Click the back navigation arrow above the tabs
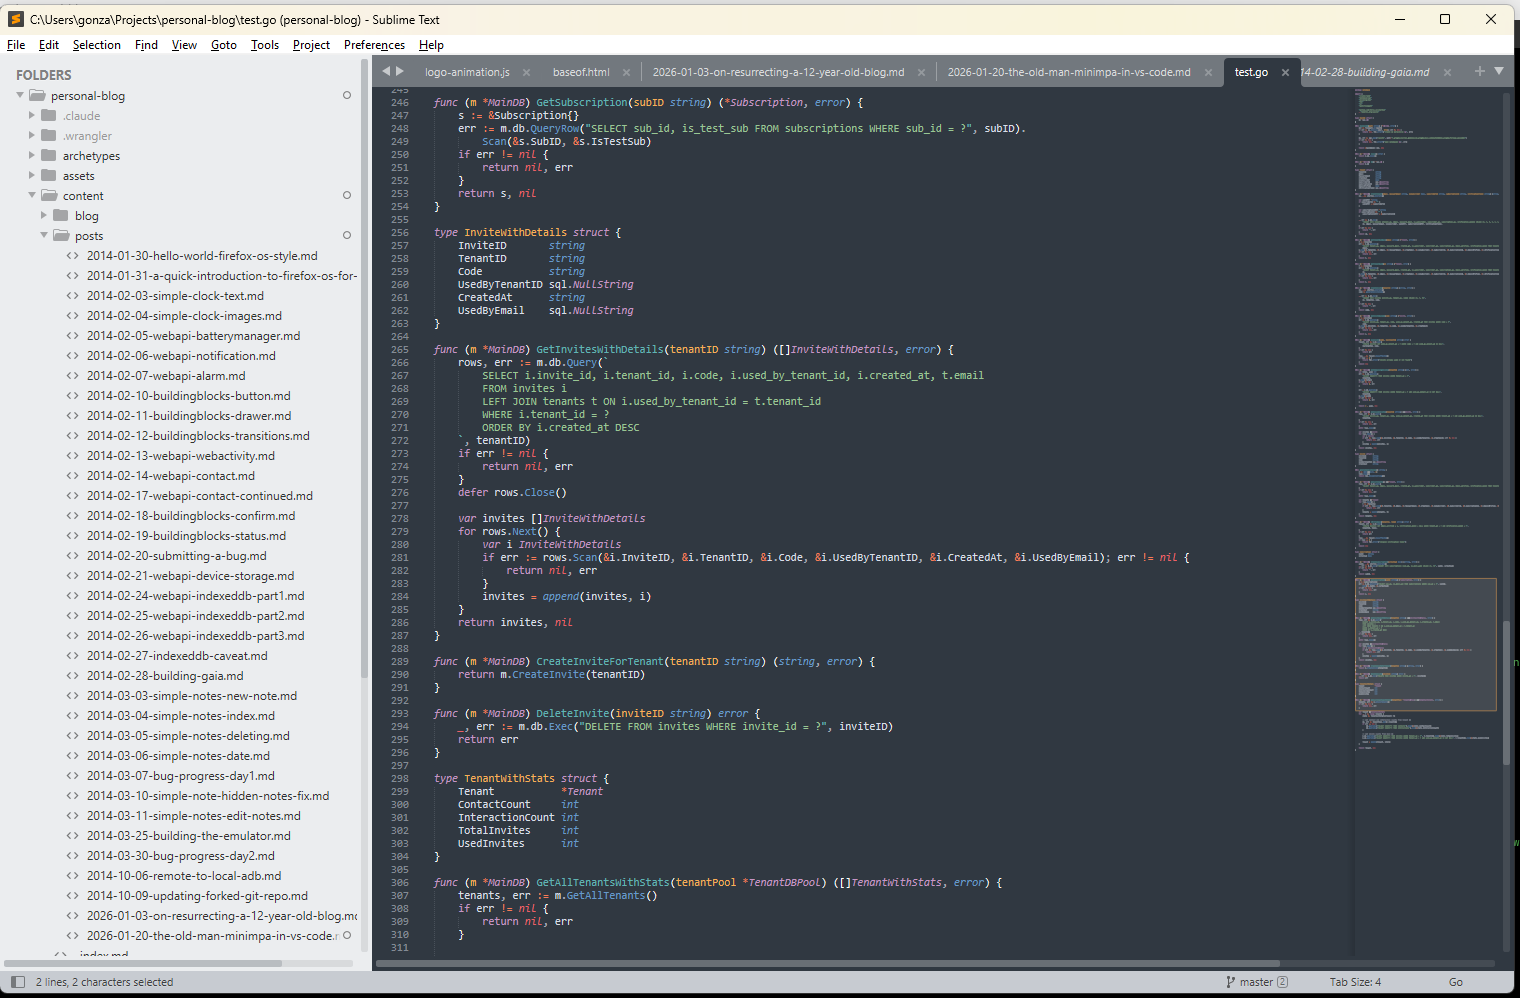This screenshot has width=1520, height=998. click(385, 71)
